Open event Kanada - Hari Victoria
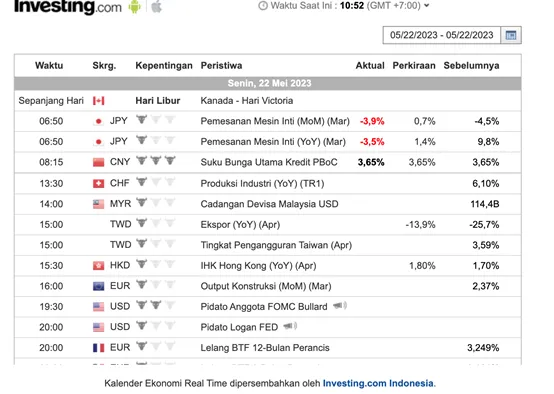554x394 pixels. (247, 101)
